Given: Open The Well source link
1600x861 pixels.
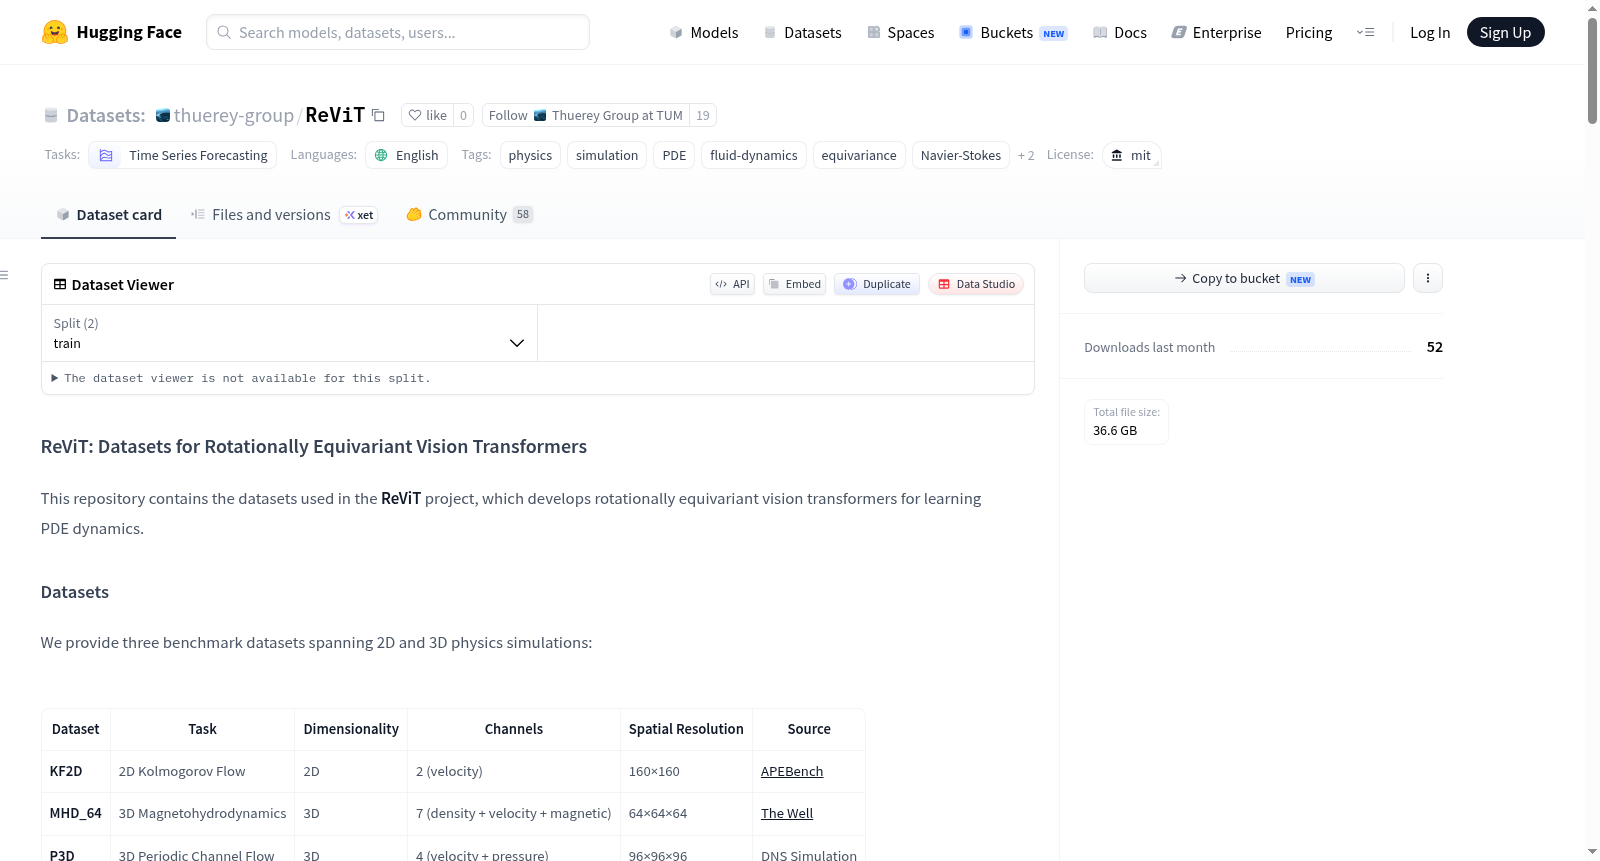Looking at the screenshot, I should coord(787,813).
